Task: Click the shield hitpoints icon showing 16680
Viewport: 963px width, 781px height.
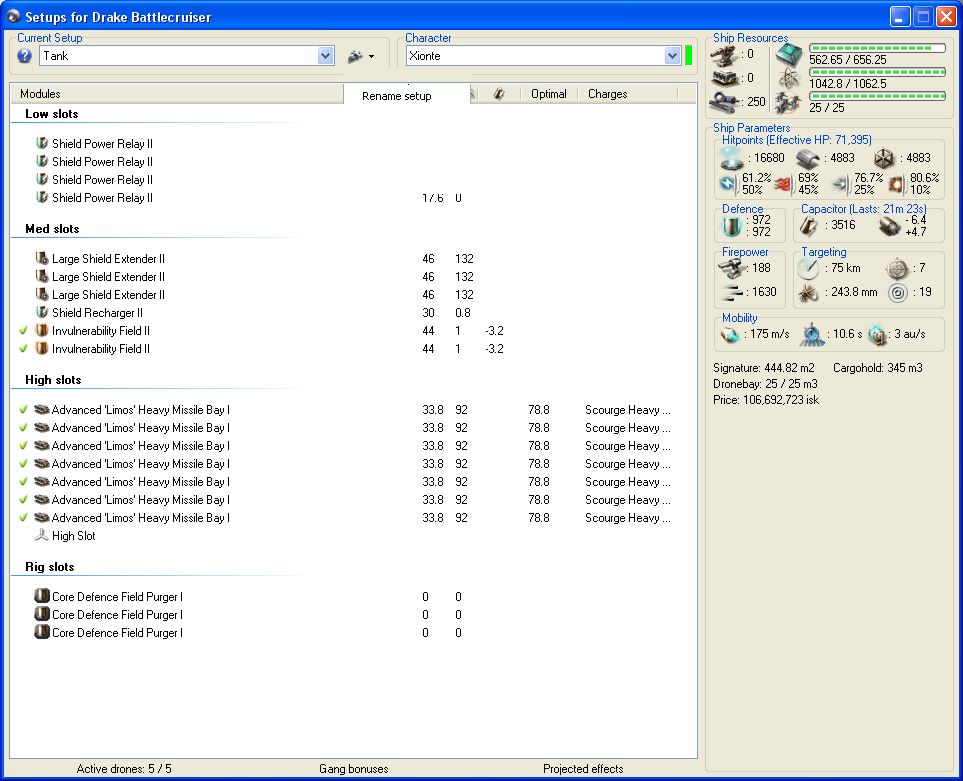Action: pos(731,158)
